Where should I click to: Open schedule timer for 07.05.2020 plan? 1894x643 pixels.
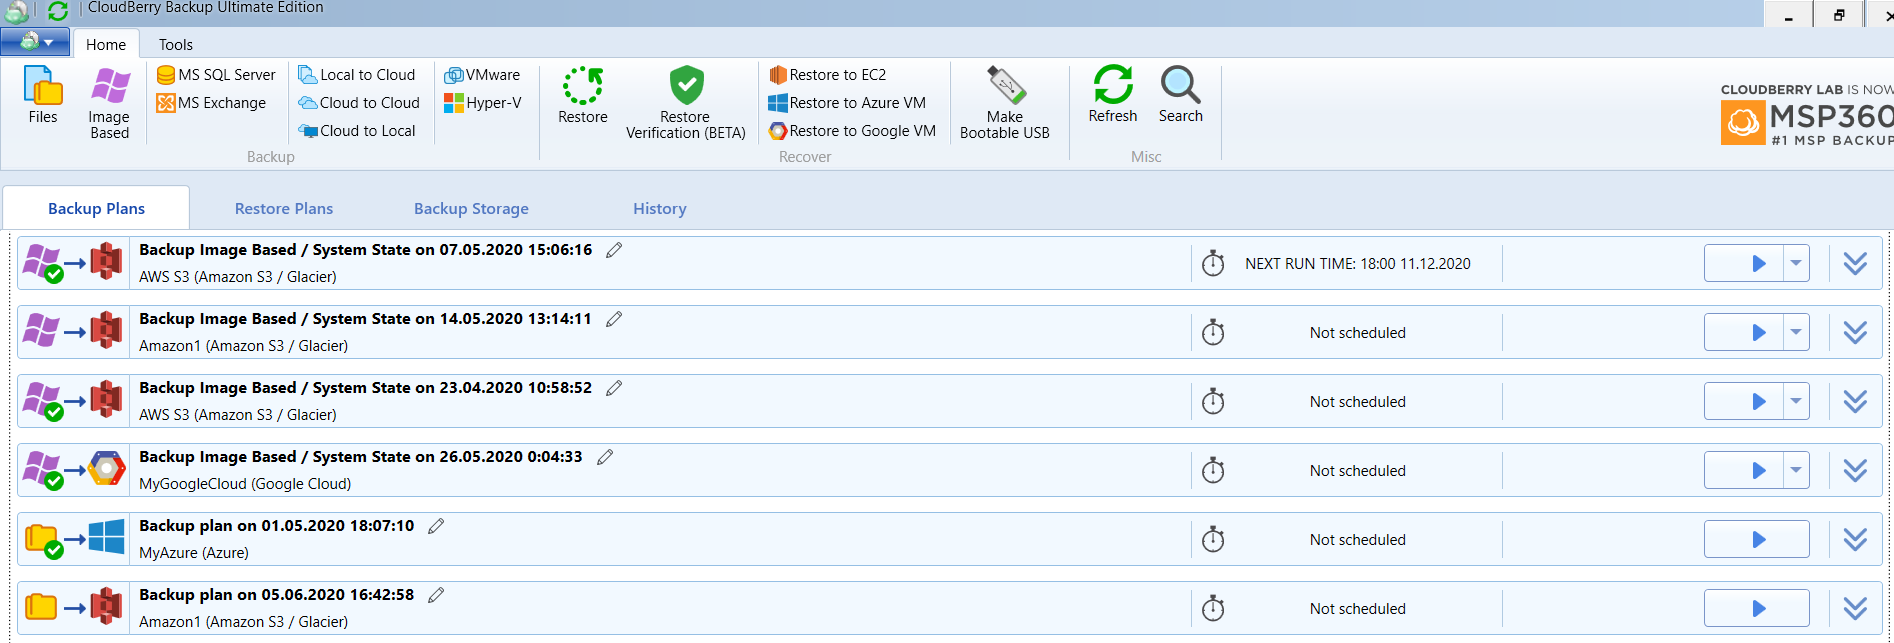tap(1213, 263)
